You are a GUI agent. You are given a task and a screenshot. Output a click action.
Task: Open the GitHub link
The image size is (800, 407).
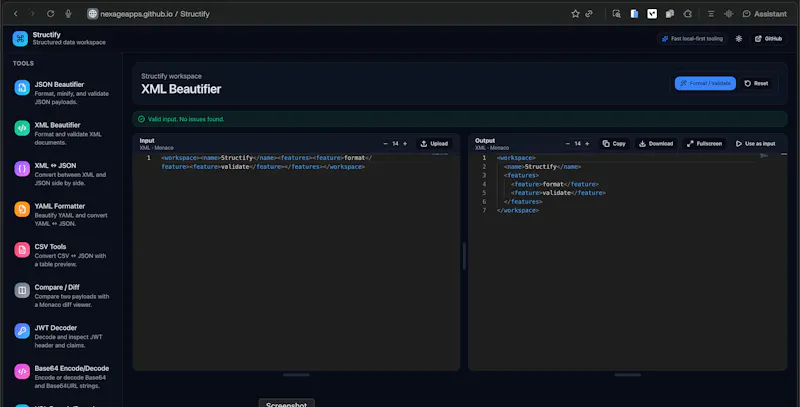coord(768,39)
